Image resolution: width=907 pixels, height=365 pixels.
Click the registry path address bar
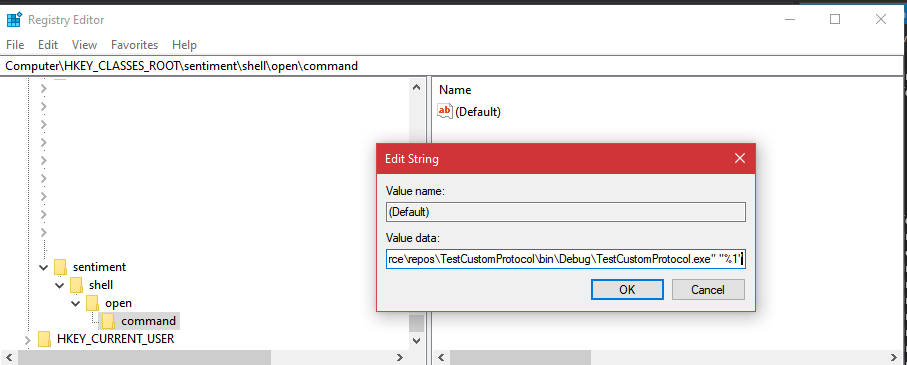click(451, 66)
